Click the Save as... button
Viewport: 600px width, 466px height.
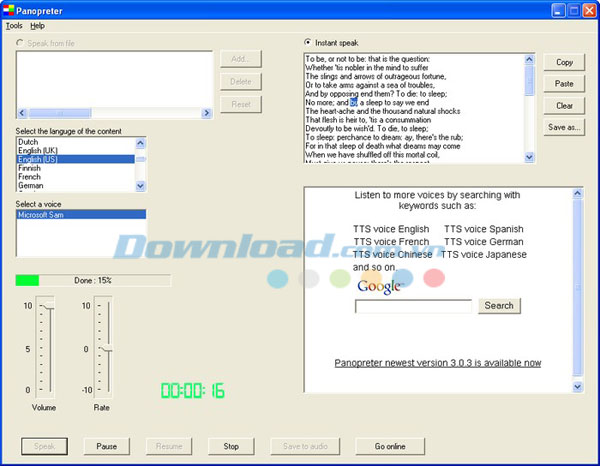coord(565,127)
